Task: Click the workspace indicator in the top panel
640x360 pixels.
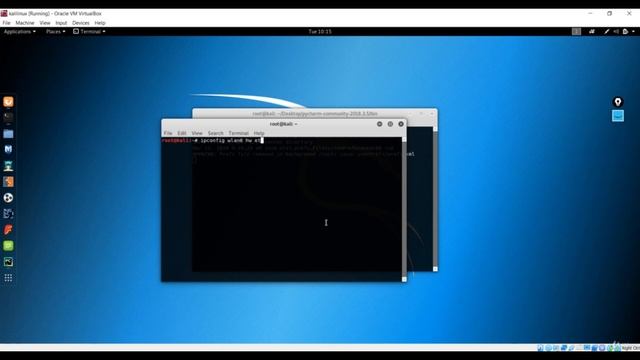Action: tap(576, 31)
